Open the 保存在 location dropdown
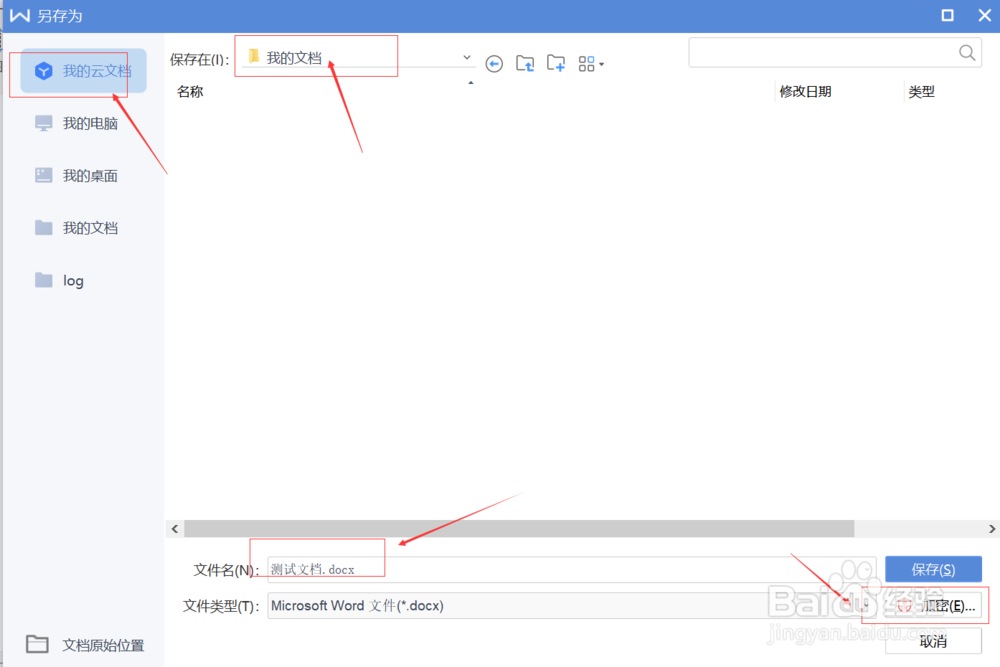Image resolution: width=1000 pixels, height=667 pixels. click(465, 57)
